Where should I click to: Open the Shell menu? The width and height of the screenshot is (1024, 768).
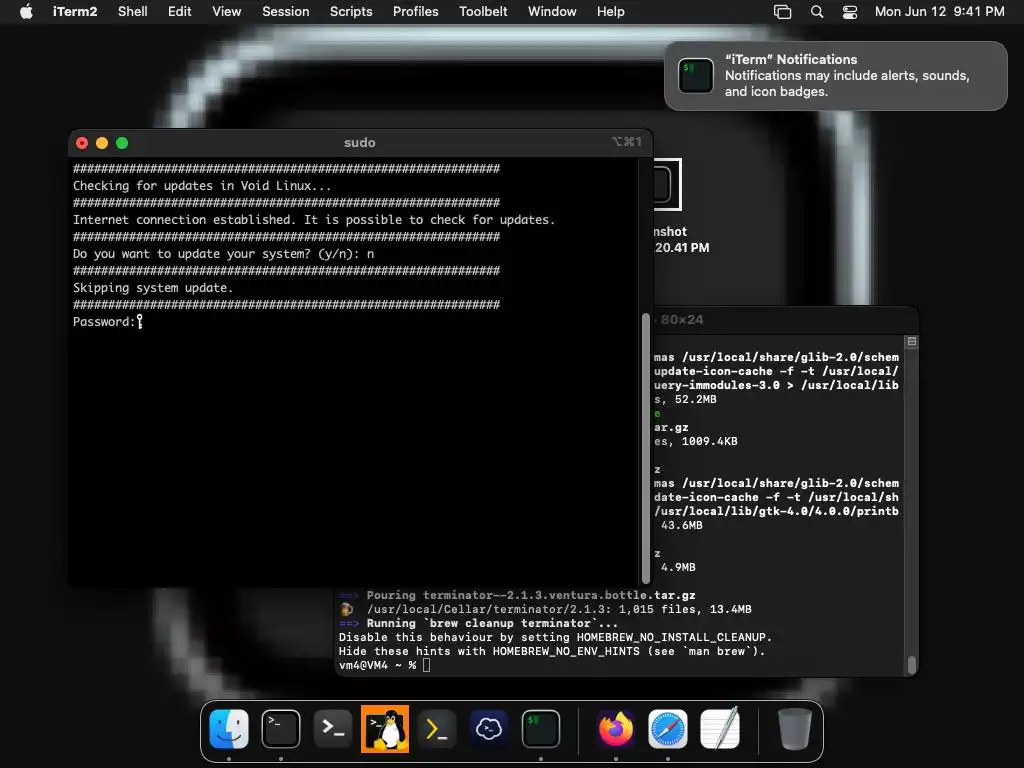pyautogui.click(x=133, y=12)
